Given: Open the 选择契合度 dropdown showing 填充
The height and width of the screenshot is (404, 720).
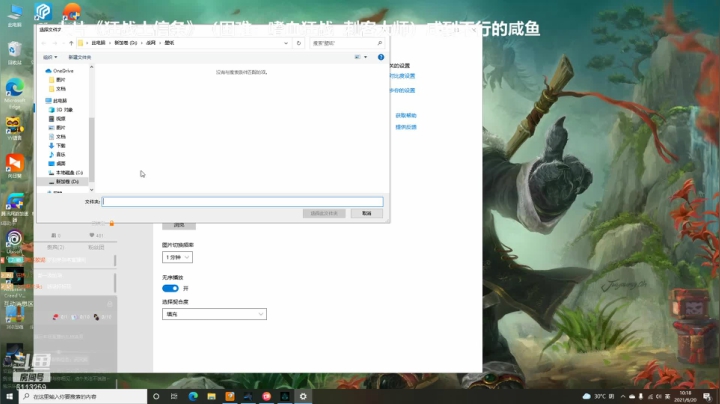Looking at the screenshot, I should tap(214, 314).
